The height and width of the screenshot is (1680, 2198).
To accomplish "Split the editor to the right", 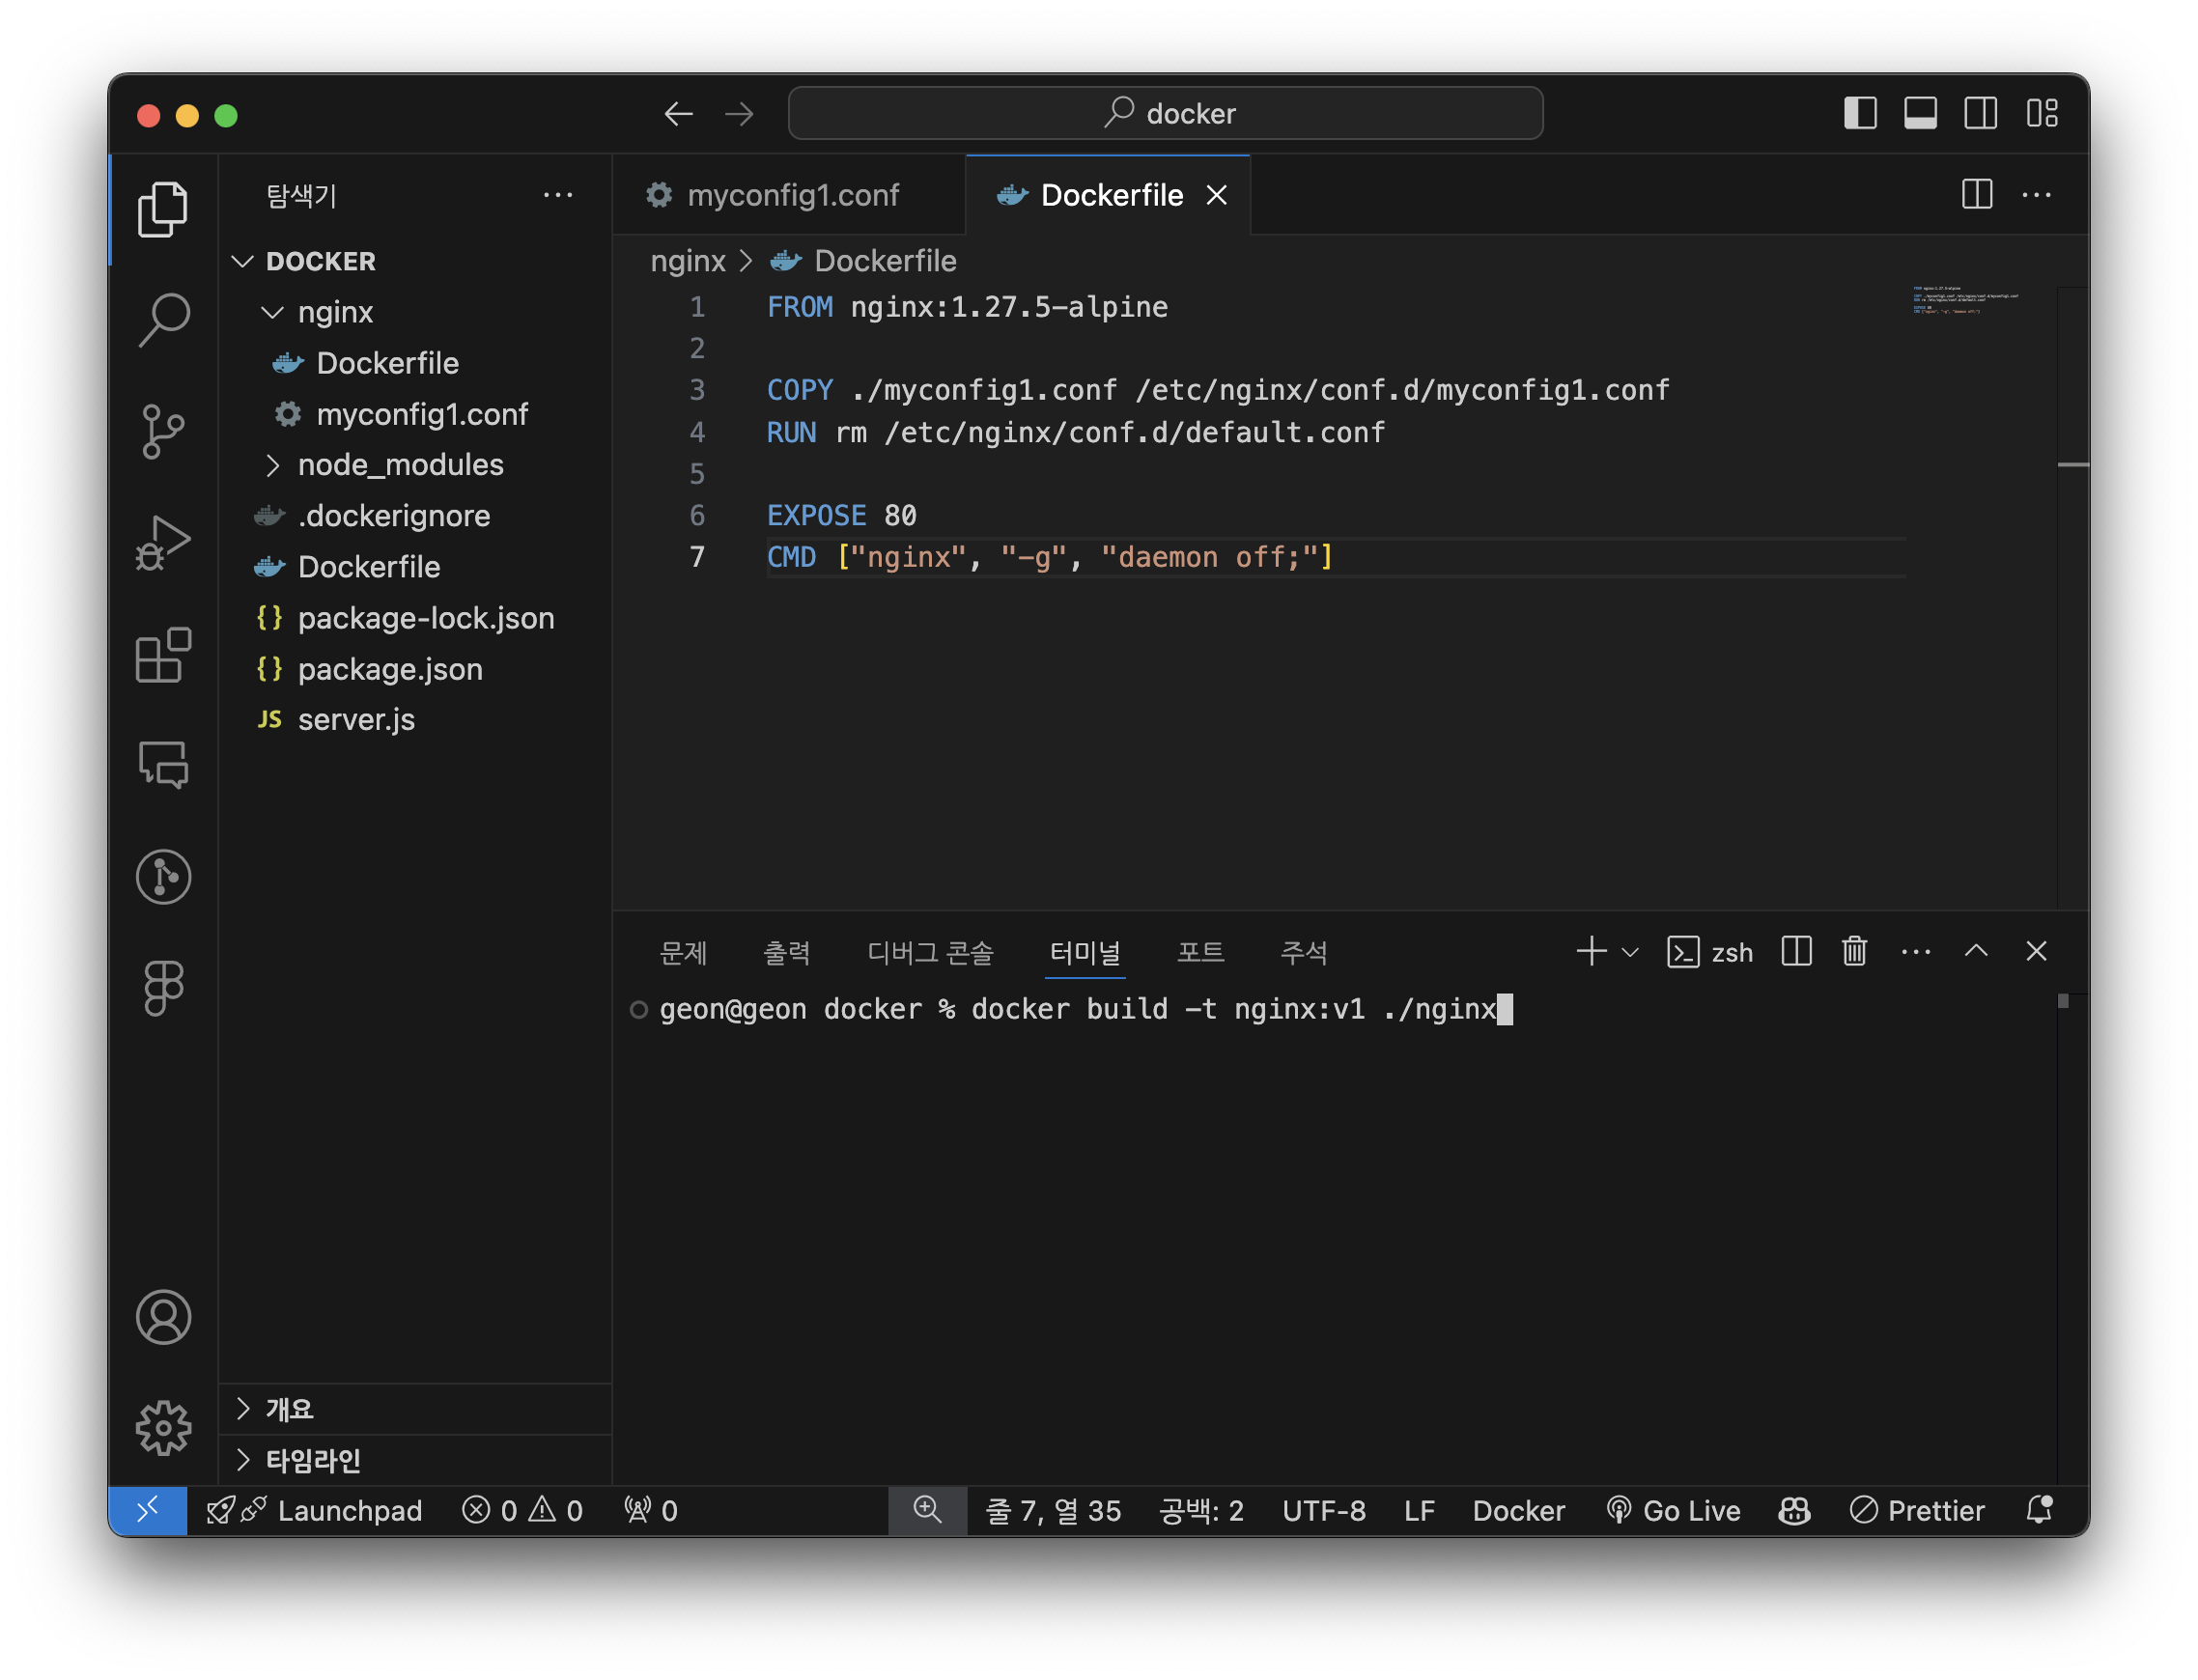I will click(1976, 195).
